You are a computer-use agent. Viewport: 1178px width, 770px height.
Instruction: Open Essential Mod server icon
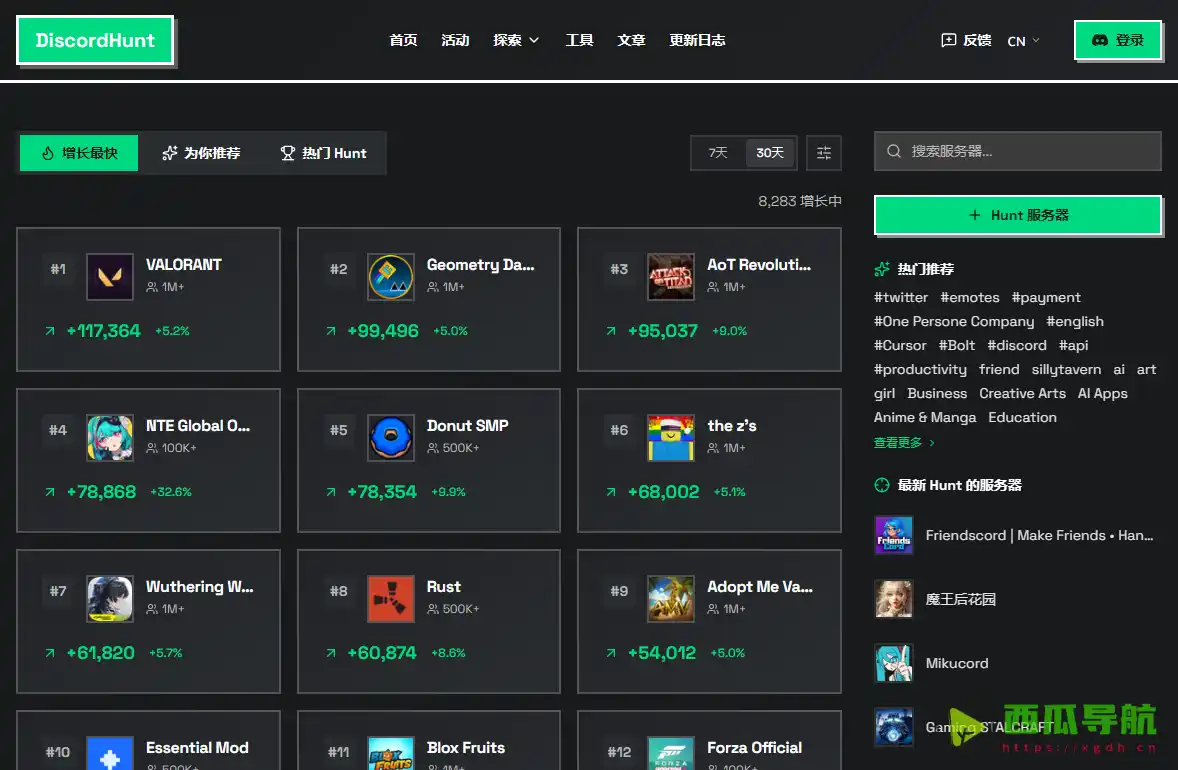(110, 753)
